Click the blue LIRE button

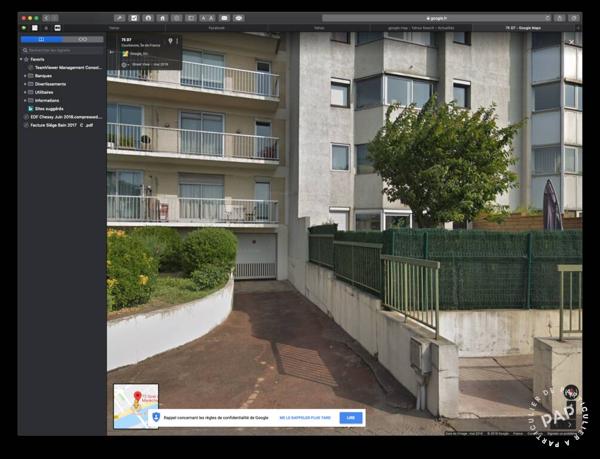[x=351, y=418]
